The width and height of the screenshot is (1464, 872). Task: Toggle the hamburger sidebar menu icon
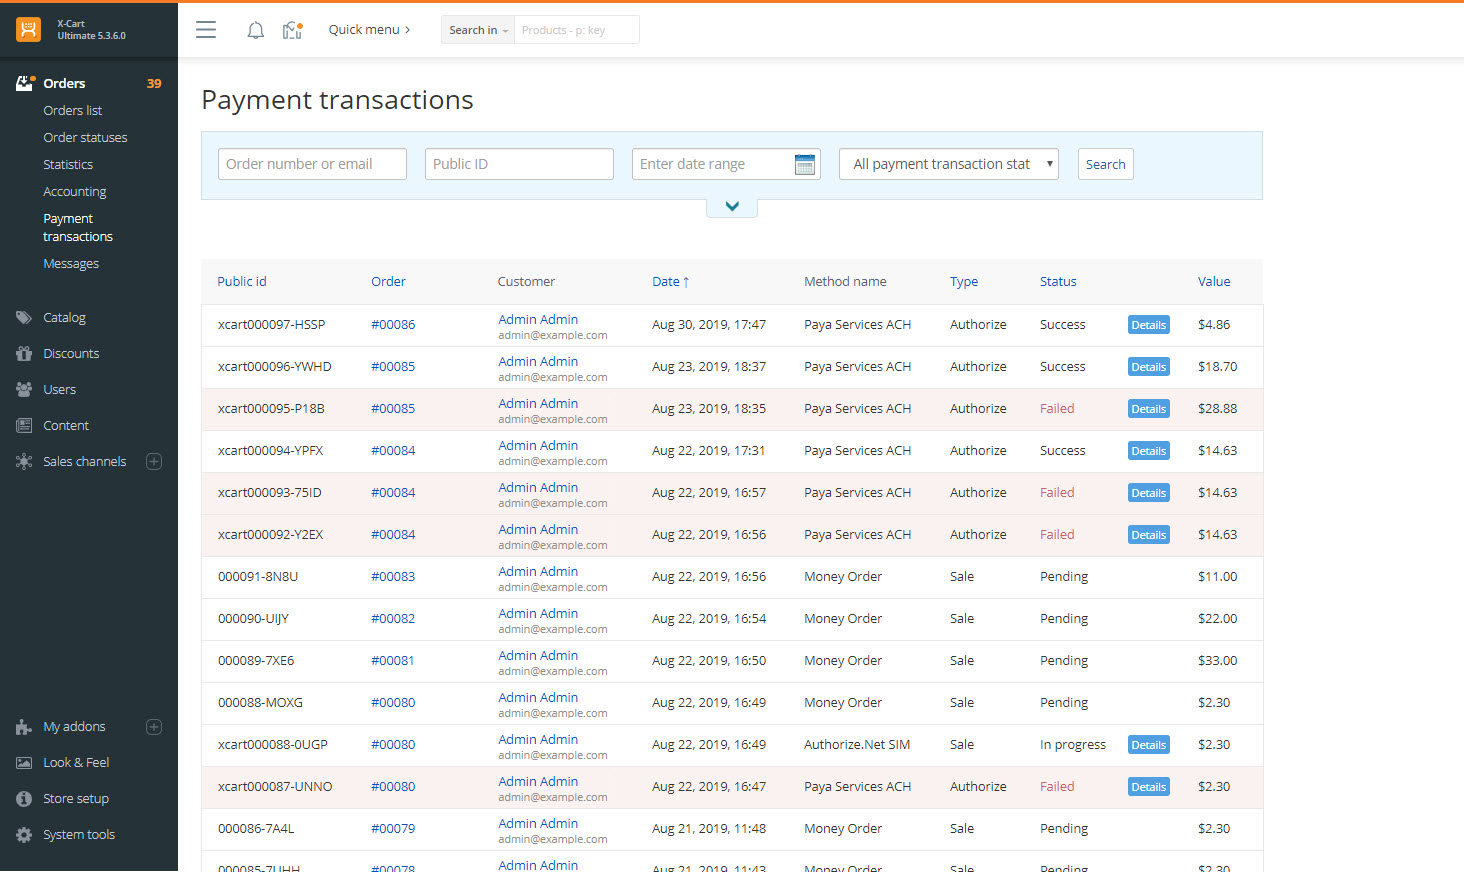[206, 30]
